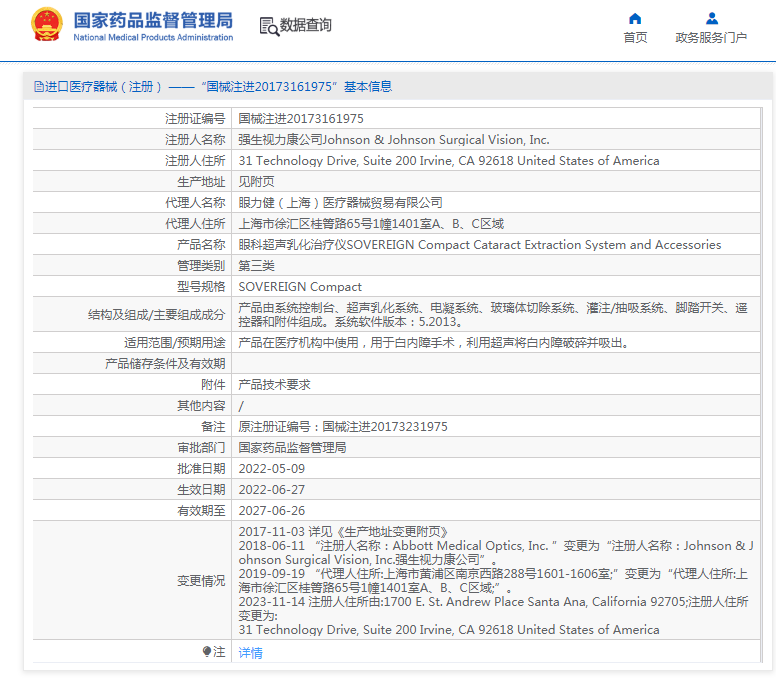The width and height of the screenshot is (776, 678).
Task: Open the 详情 link
Action: click(x=250, y=653)
